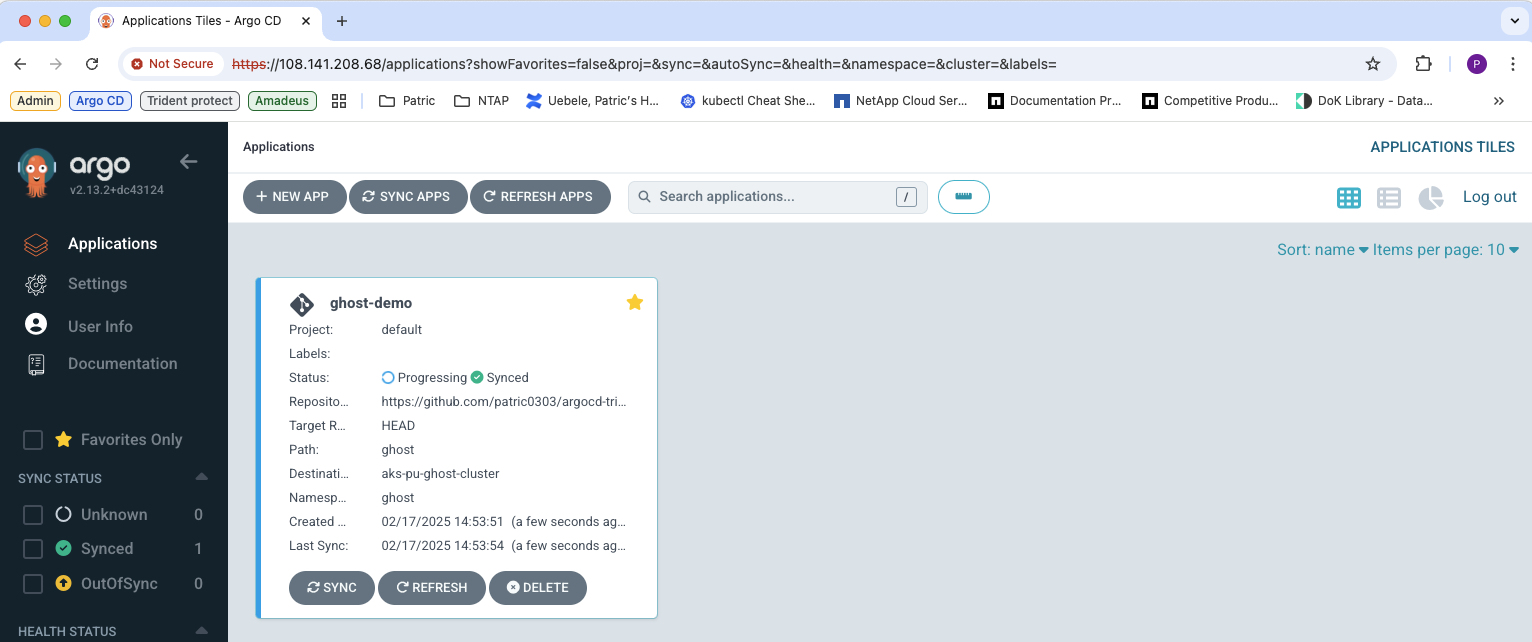Click the Settings gears icon
Image resolution: width=1532 pixels, height=642 pixels.
point(36,284)
